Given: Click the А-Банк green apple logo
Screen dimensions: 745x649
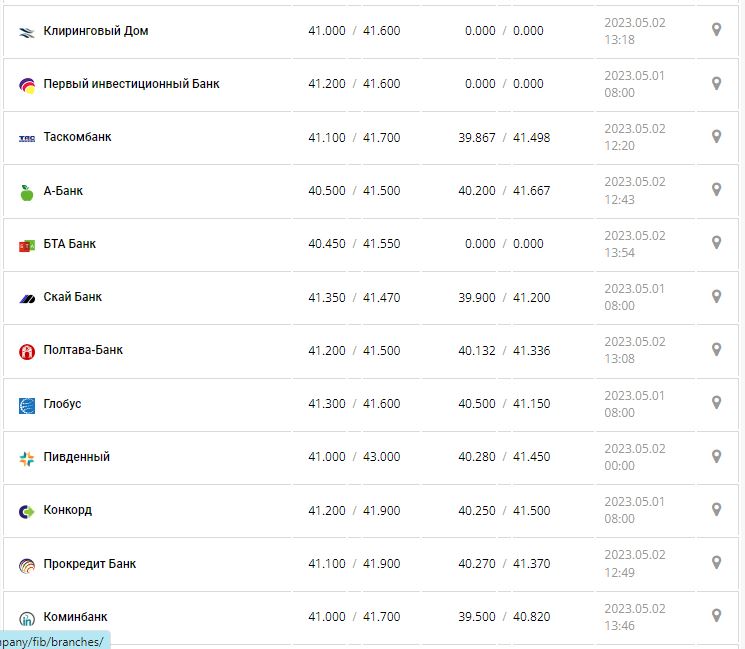Looking at the screenshot, I should tap(27, 192).
